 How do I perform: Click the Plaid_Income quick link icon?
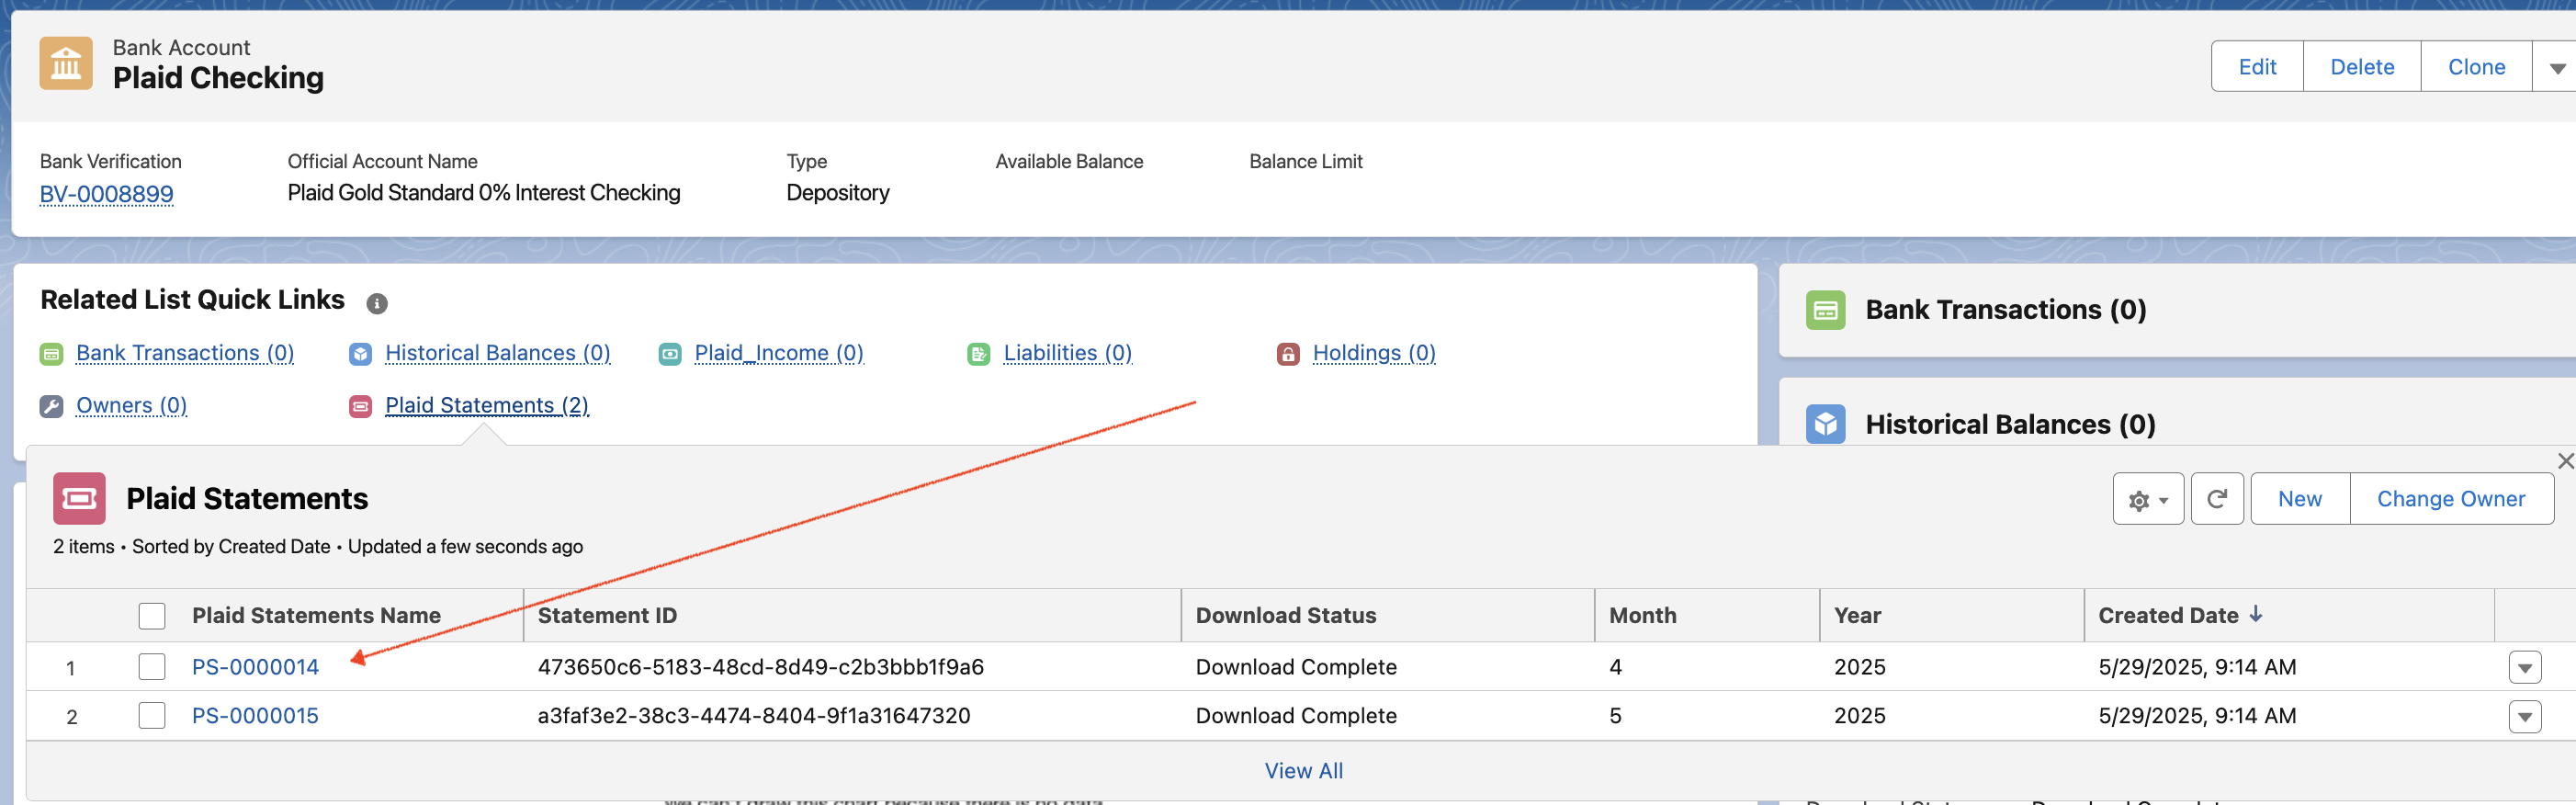coord(670,354)
